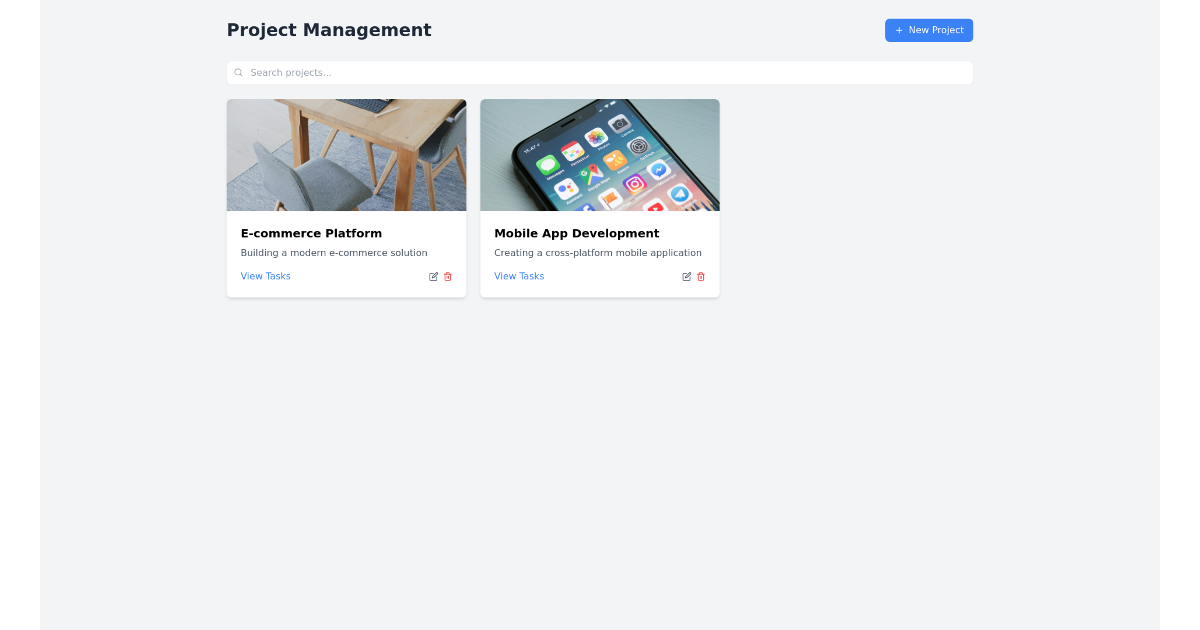Create a new project
This screenshot has height=630, width=1200.
tap(928, 30)
